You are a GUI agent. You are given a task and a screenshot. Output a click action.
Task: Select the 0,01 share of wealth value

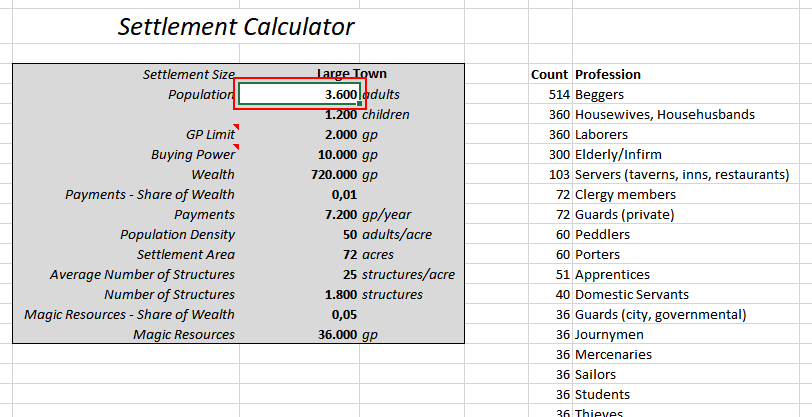(x=300, y=195)
